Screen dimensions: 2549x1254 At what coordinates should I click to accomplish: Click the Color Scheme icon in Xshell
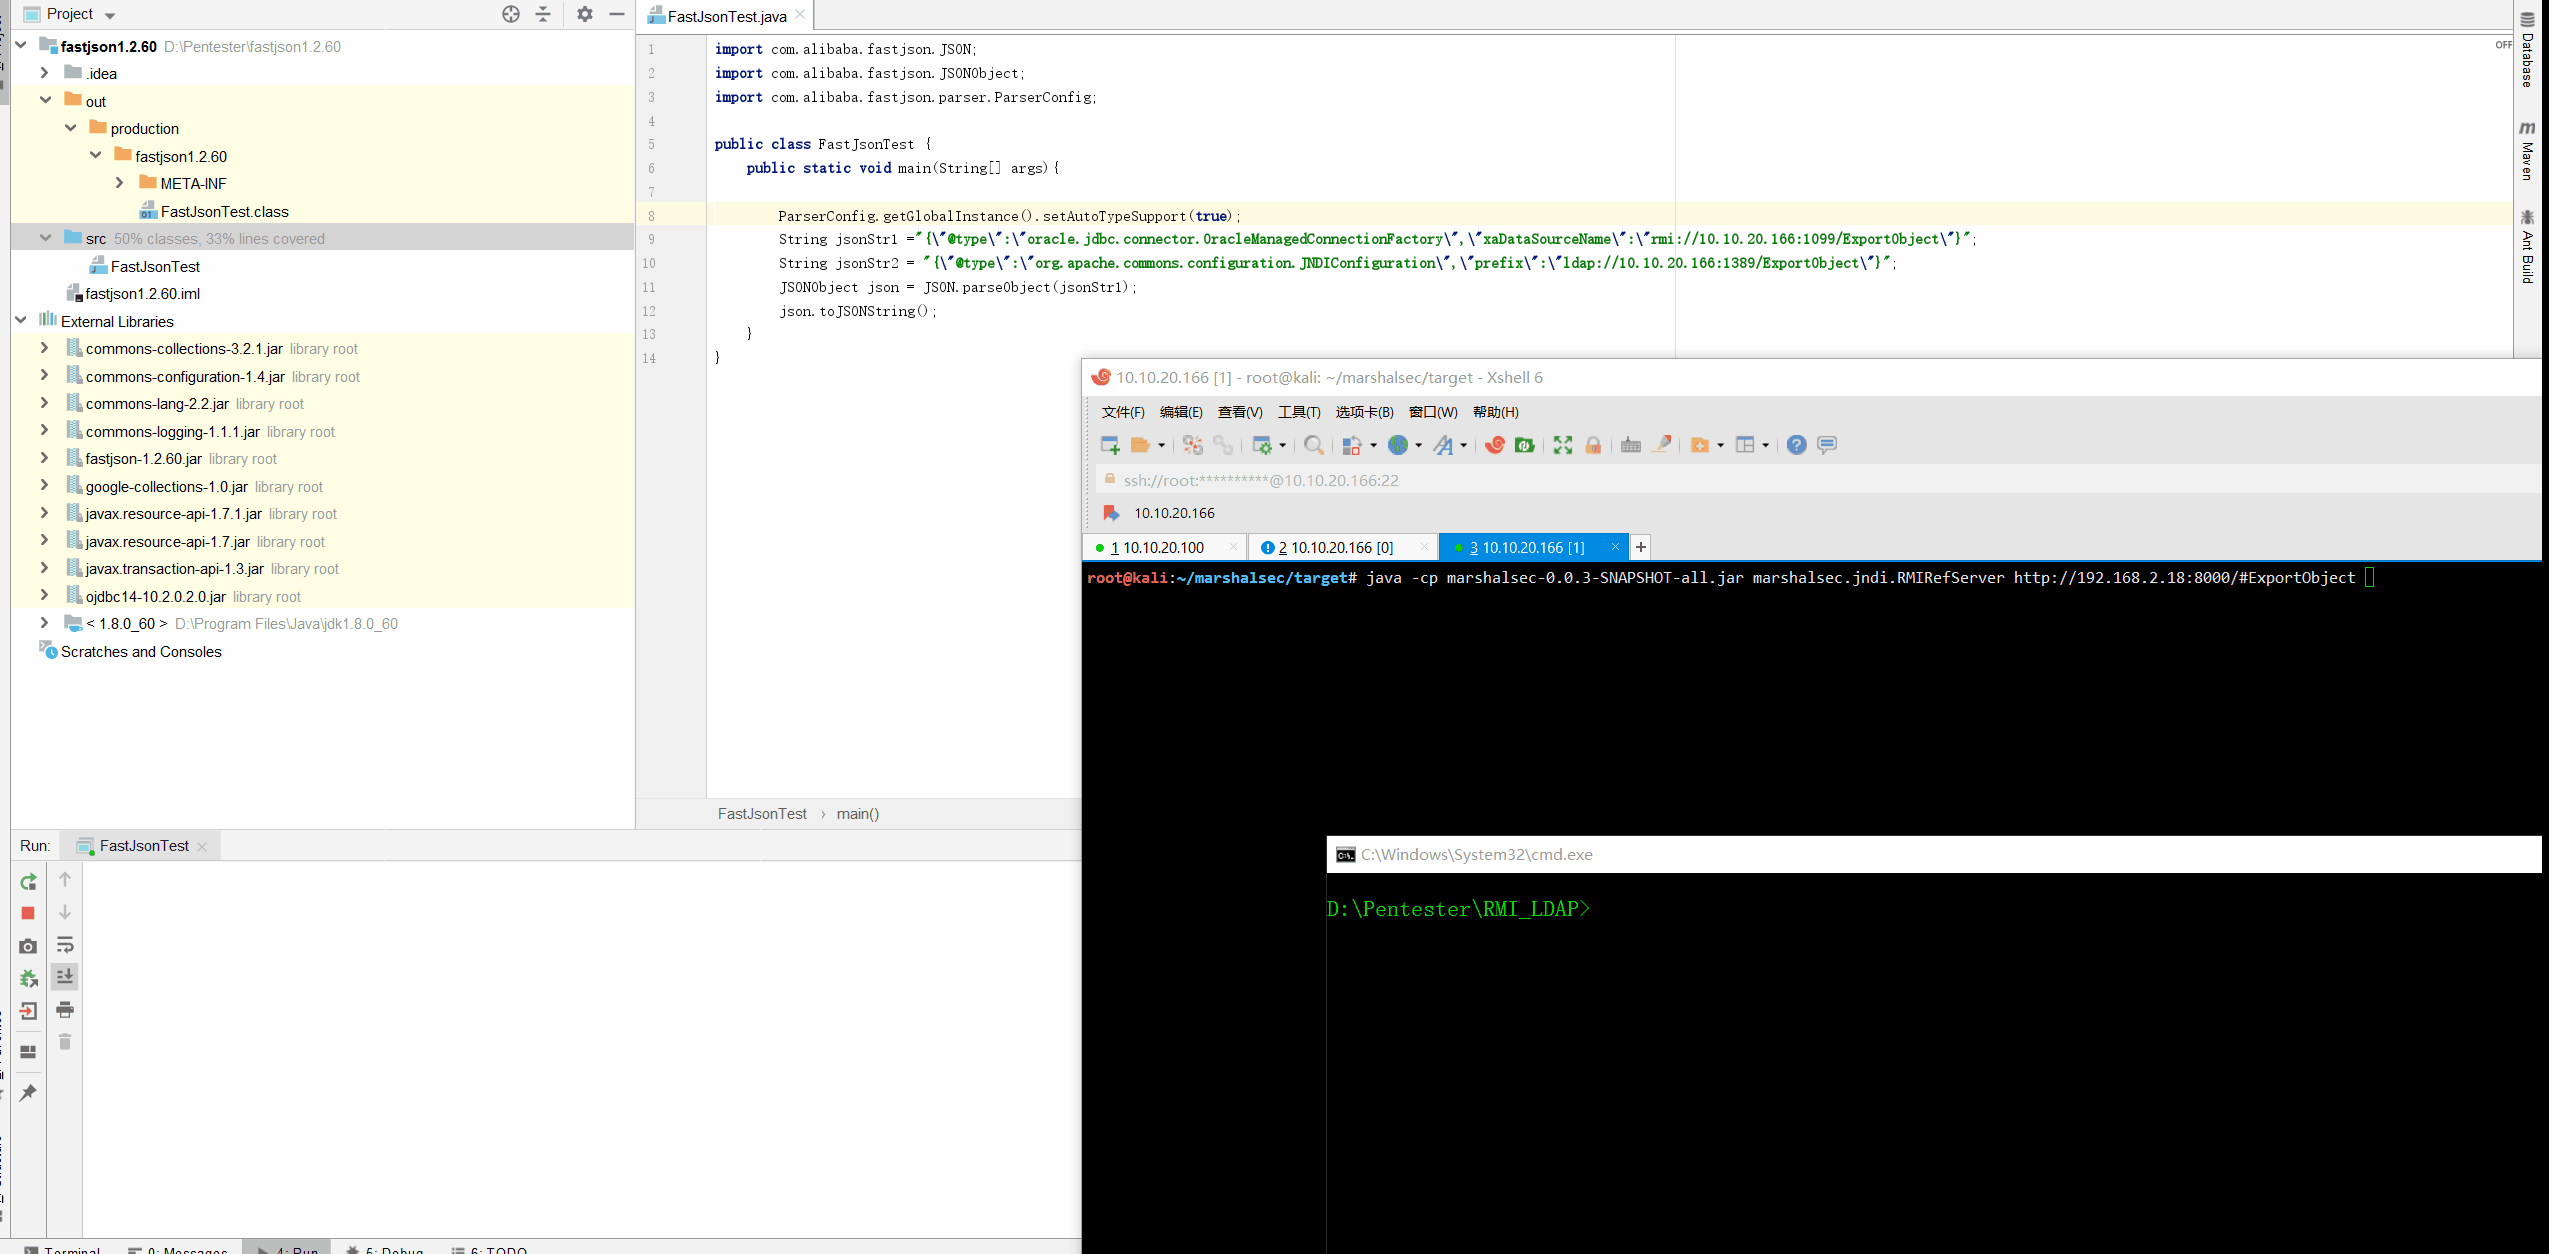pos(1351,445)
